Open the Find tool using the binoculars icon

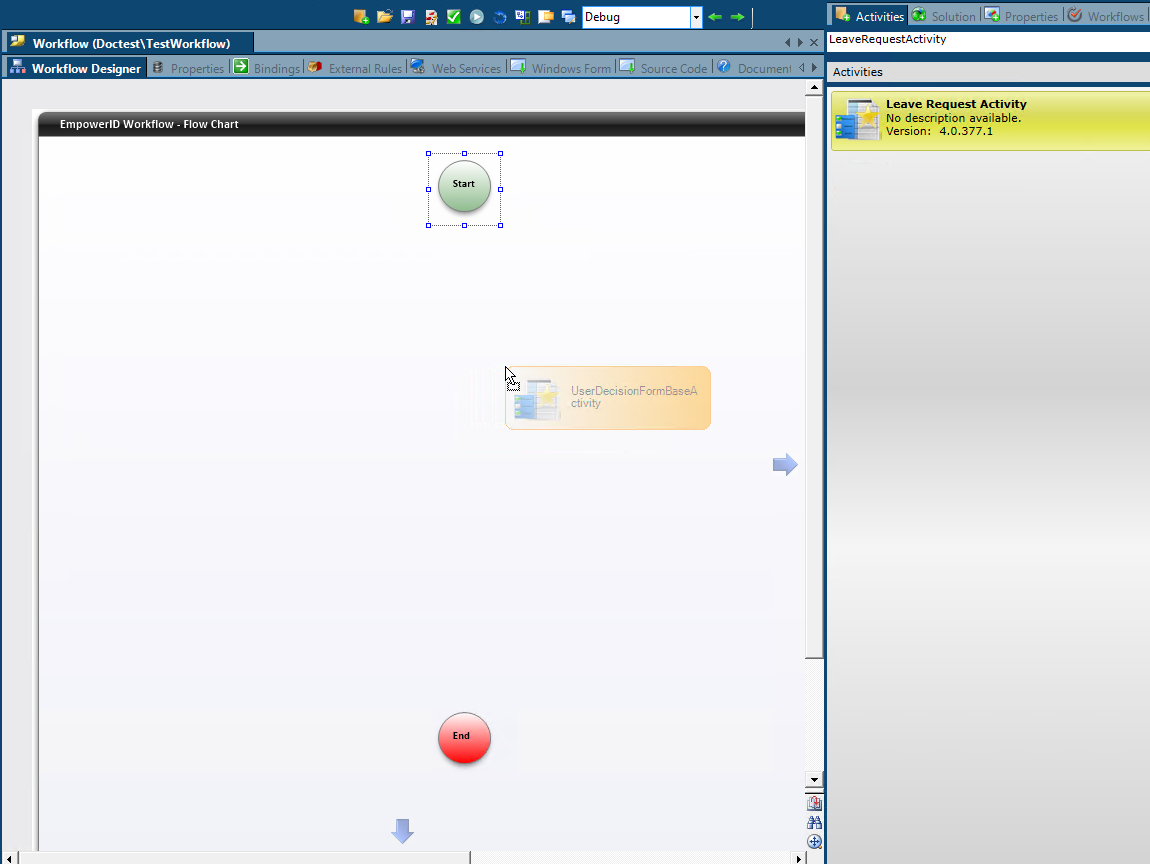(x=814, y=822)
